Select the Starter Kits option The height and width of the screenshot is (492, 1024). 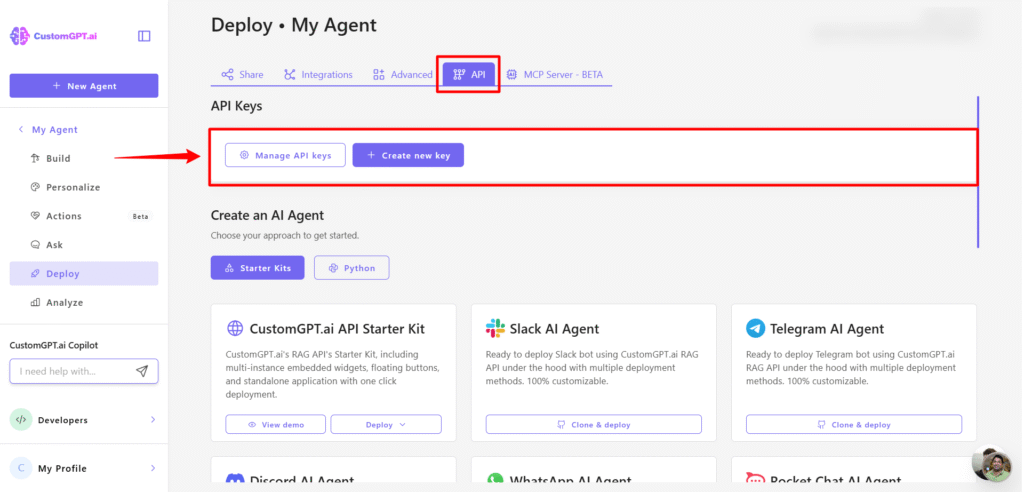pyautogui.click(x=257, y=268)
